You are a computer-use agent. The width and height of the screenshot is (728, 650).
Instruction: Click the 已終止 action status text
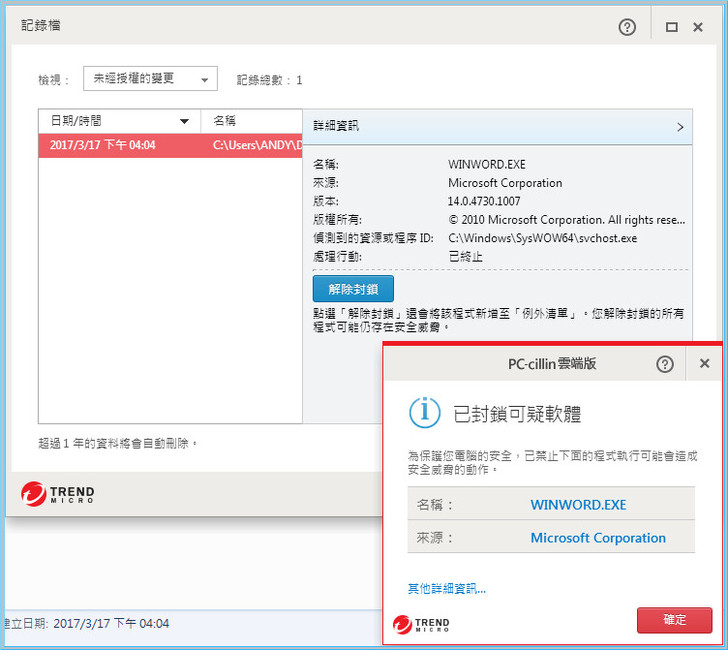click(465, 256)
